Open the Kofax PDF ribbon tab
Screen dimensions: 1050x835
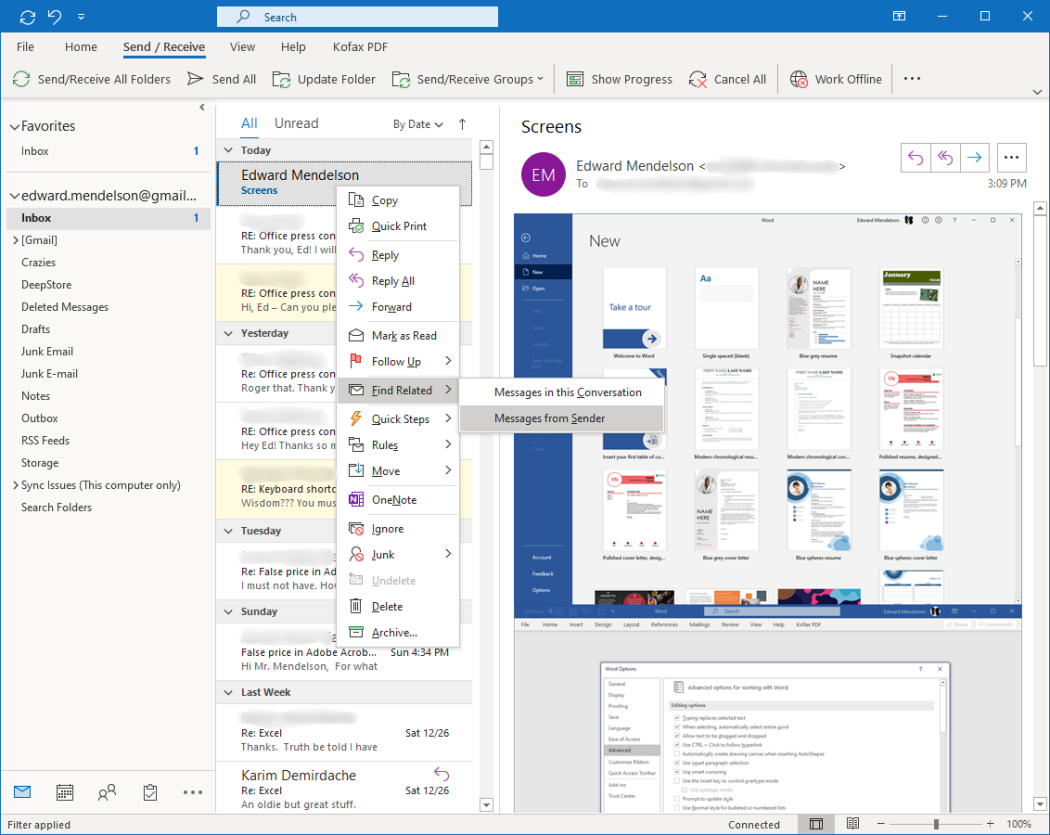pos(360,47)
